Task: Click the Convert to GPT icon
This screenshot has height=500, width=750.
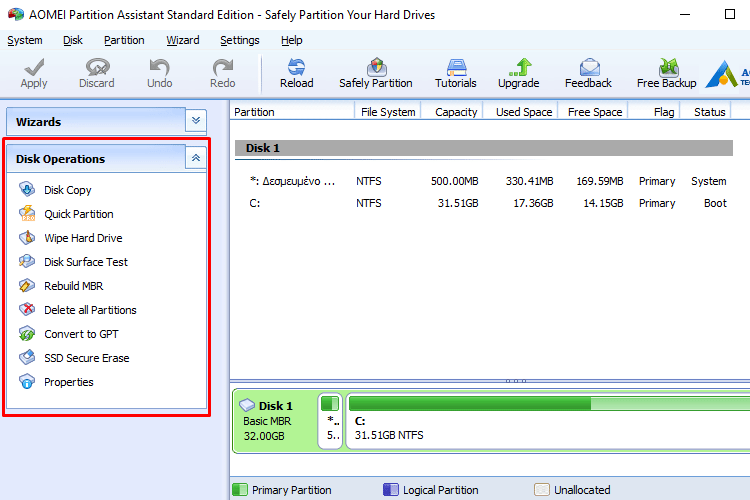Action: point(27,333)
